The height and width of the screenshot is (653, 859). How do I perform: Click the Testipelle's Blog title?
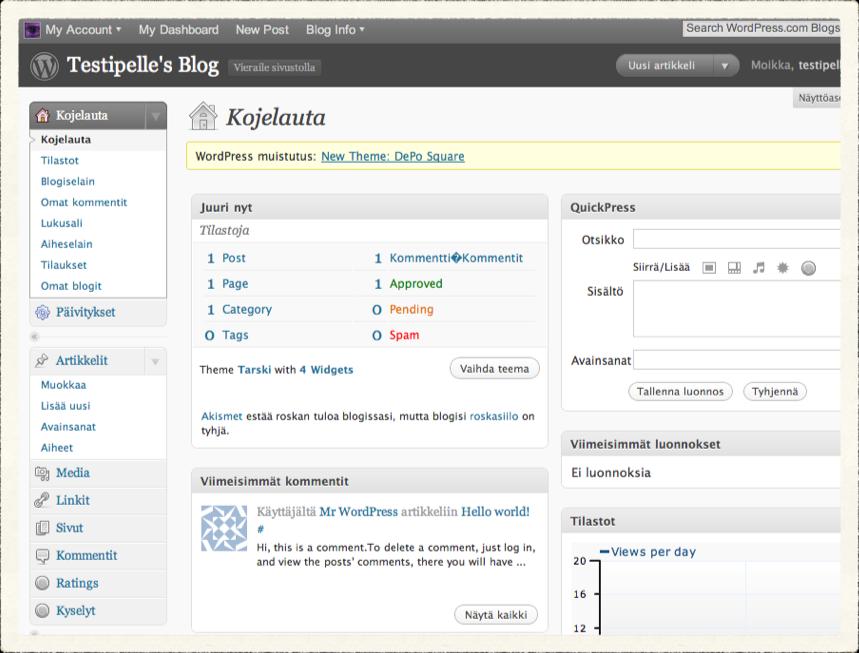pos(143,66)
